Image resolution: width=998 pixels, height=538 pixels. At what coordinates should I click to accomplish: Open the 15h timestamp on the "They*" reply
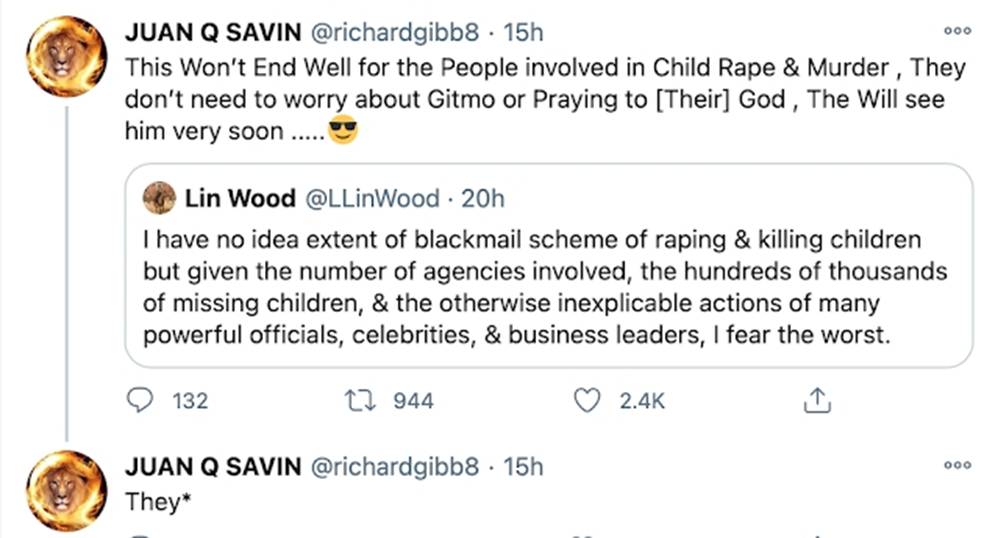[522, 466]
